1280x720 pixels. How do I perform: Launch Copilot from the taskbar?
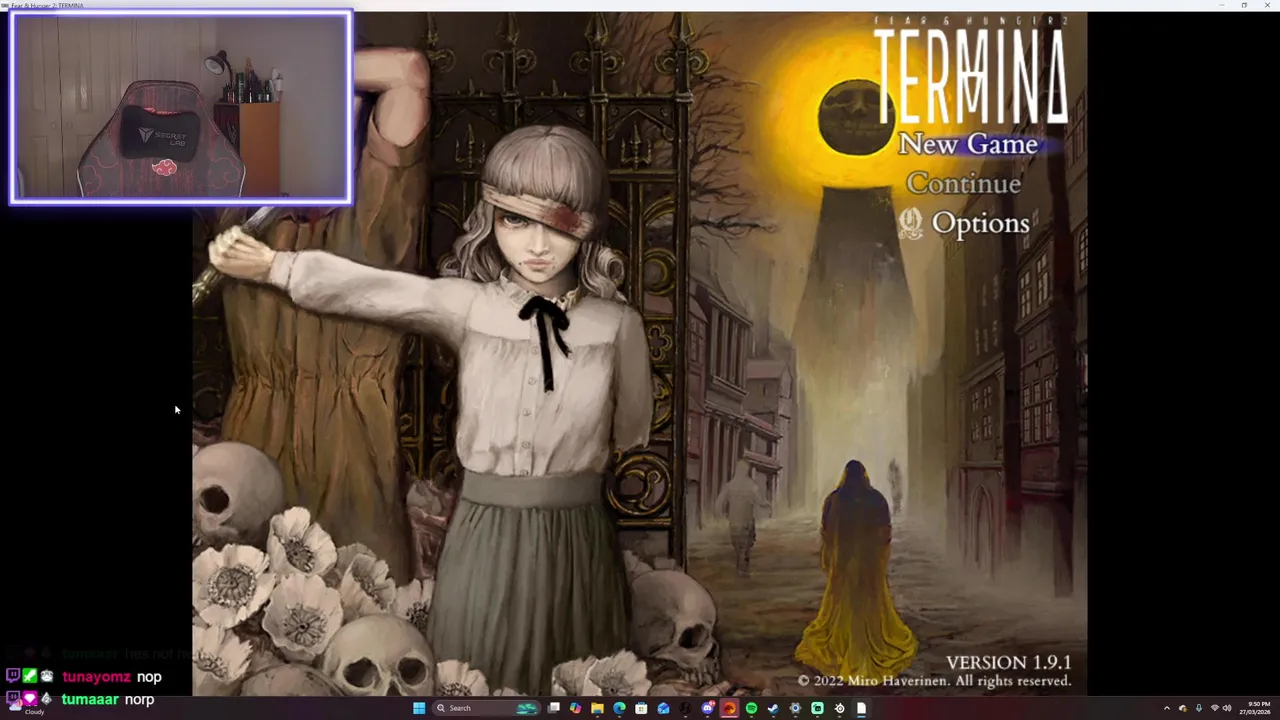click(x=575, y=708)
